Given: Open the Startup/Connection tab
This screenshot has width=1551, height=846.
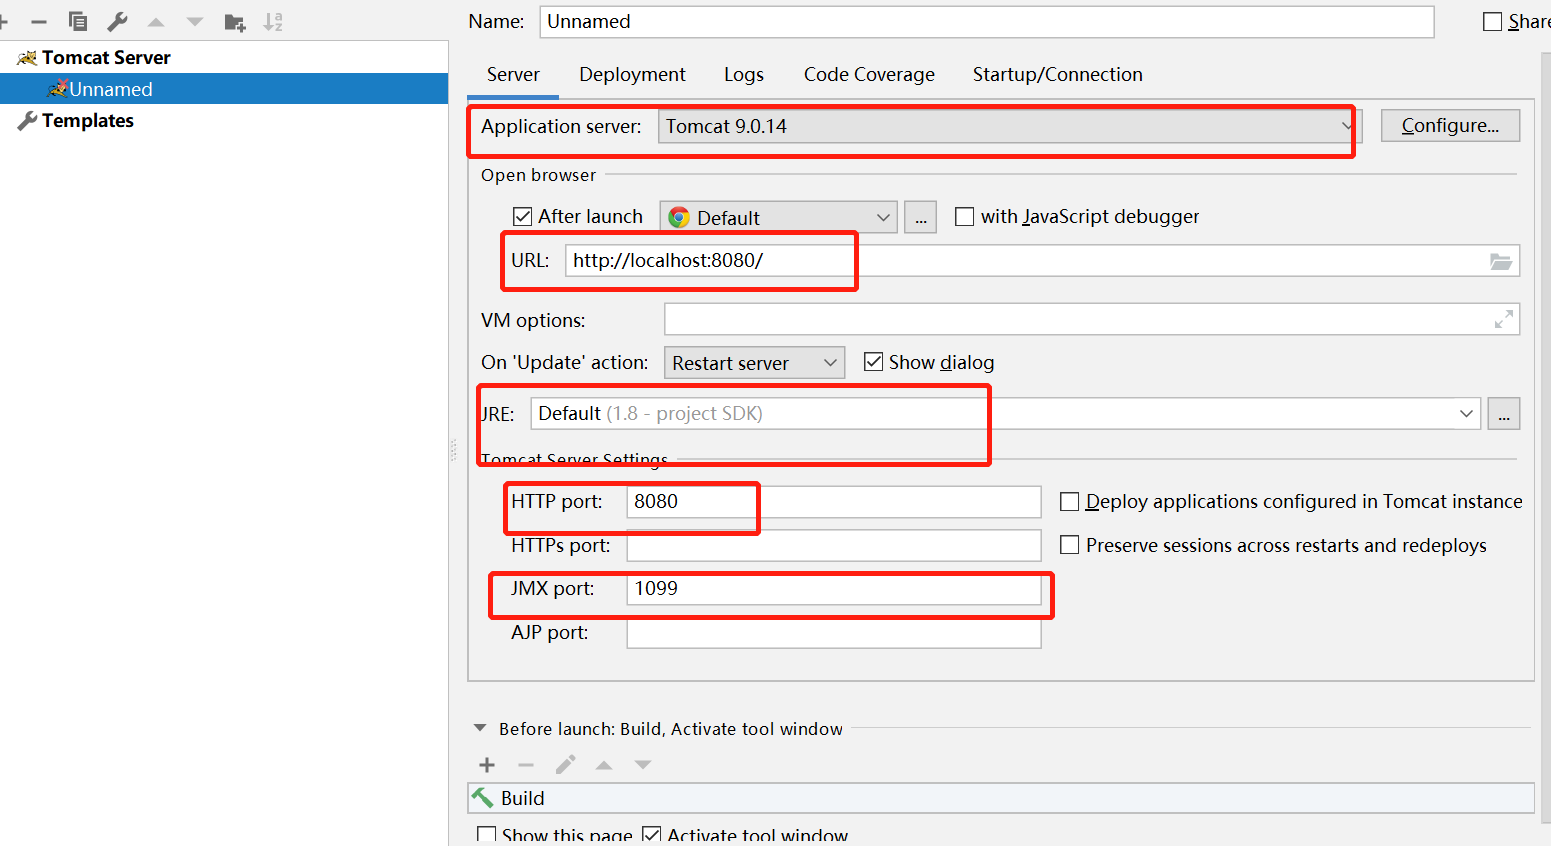Looking at the screenshot, I should point(1057,75).
